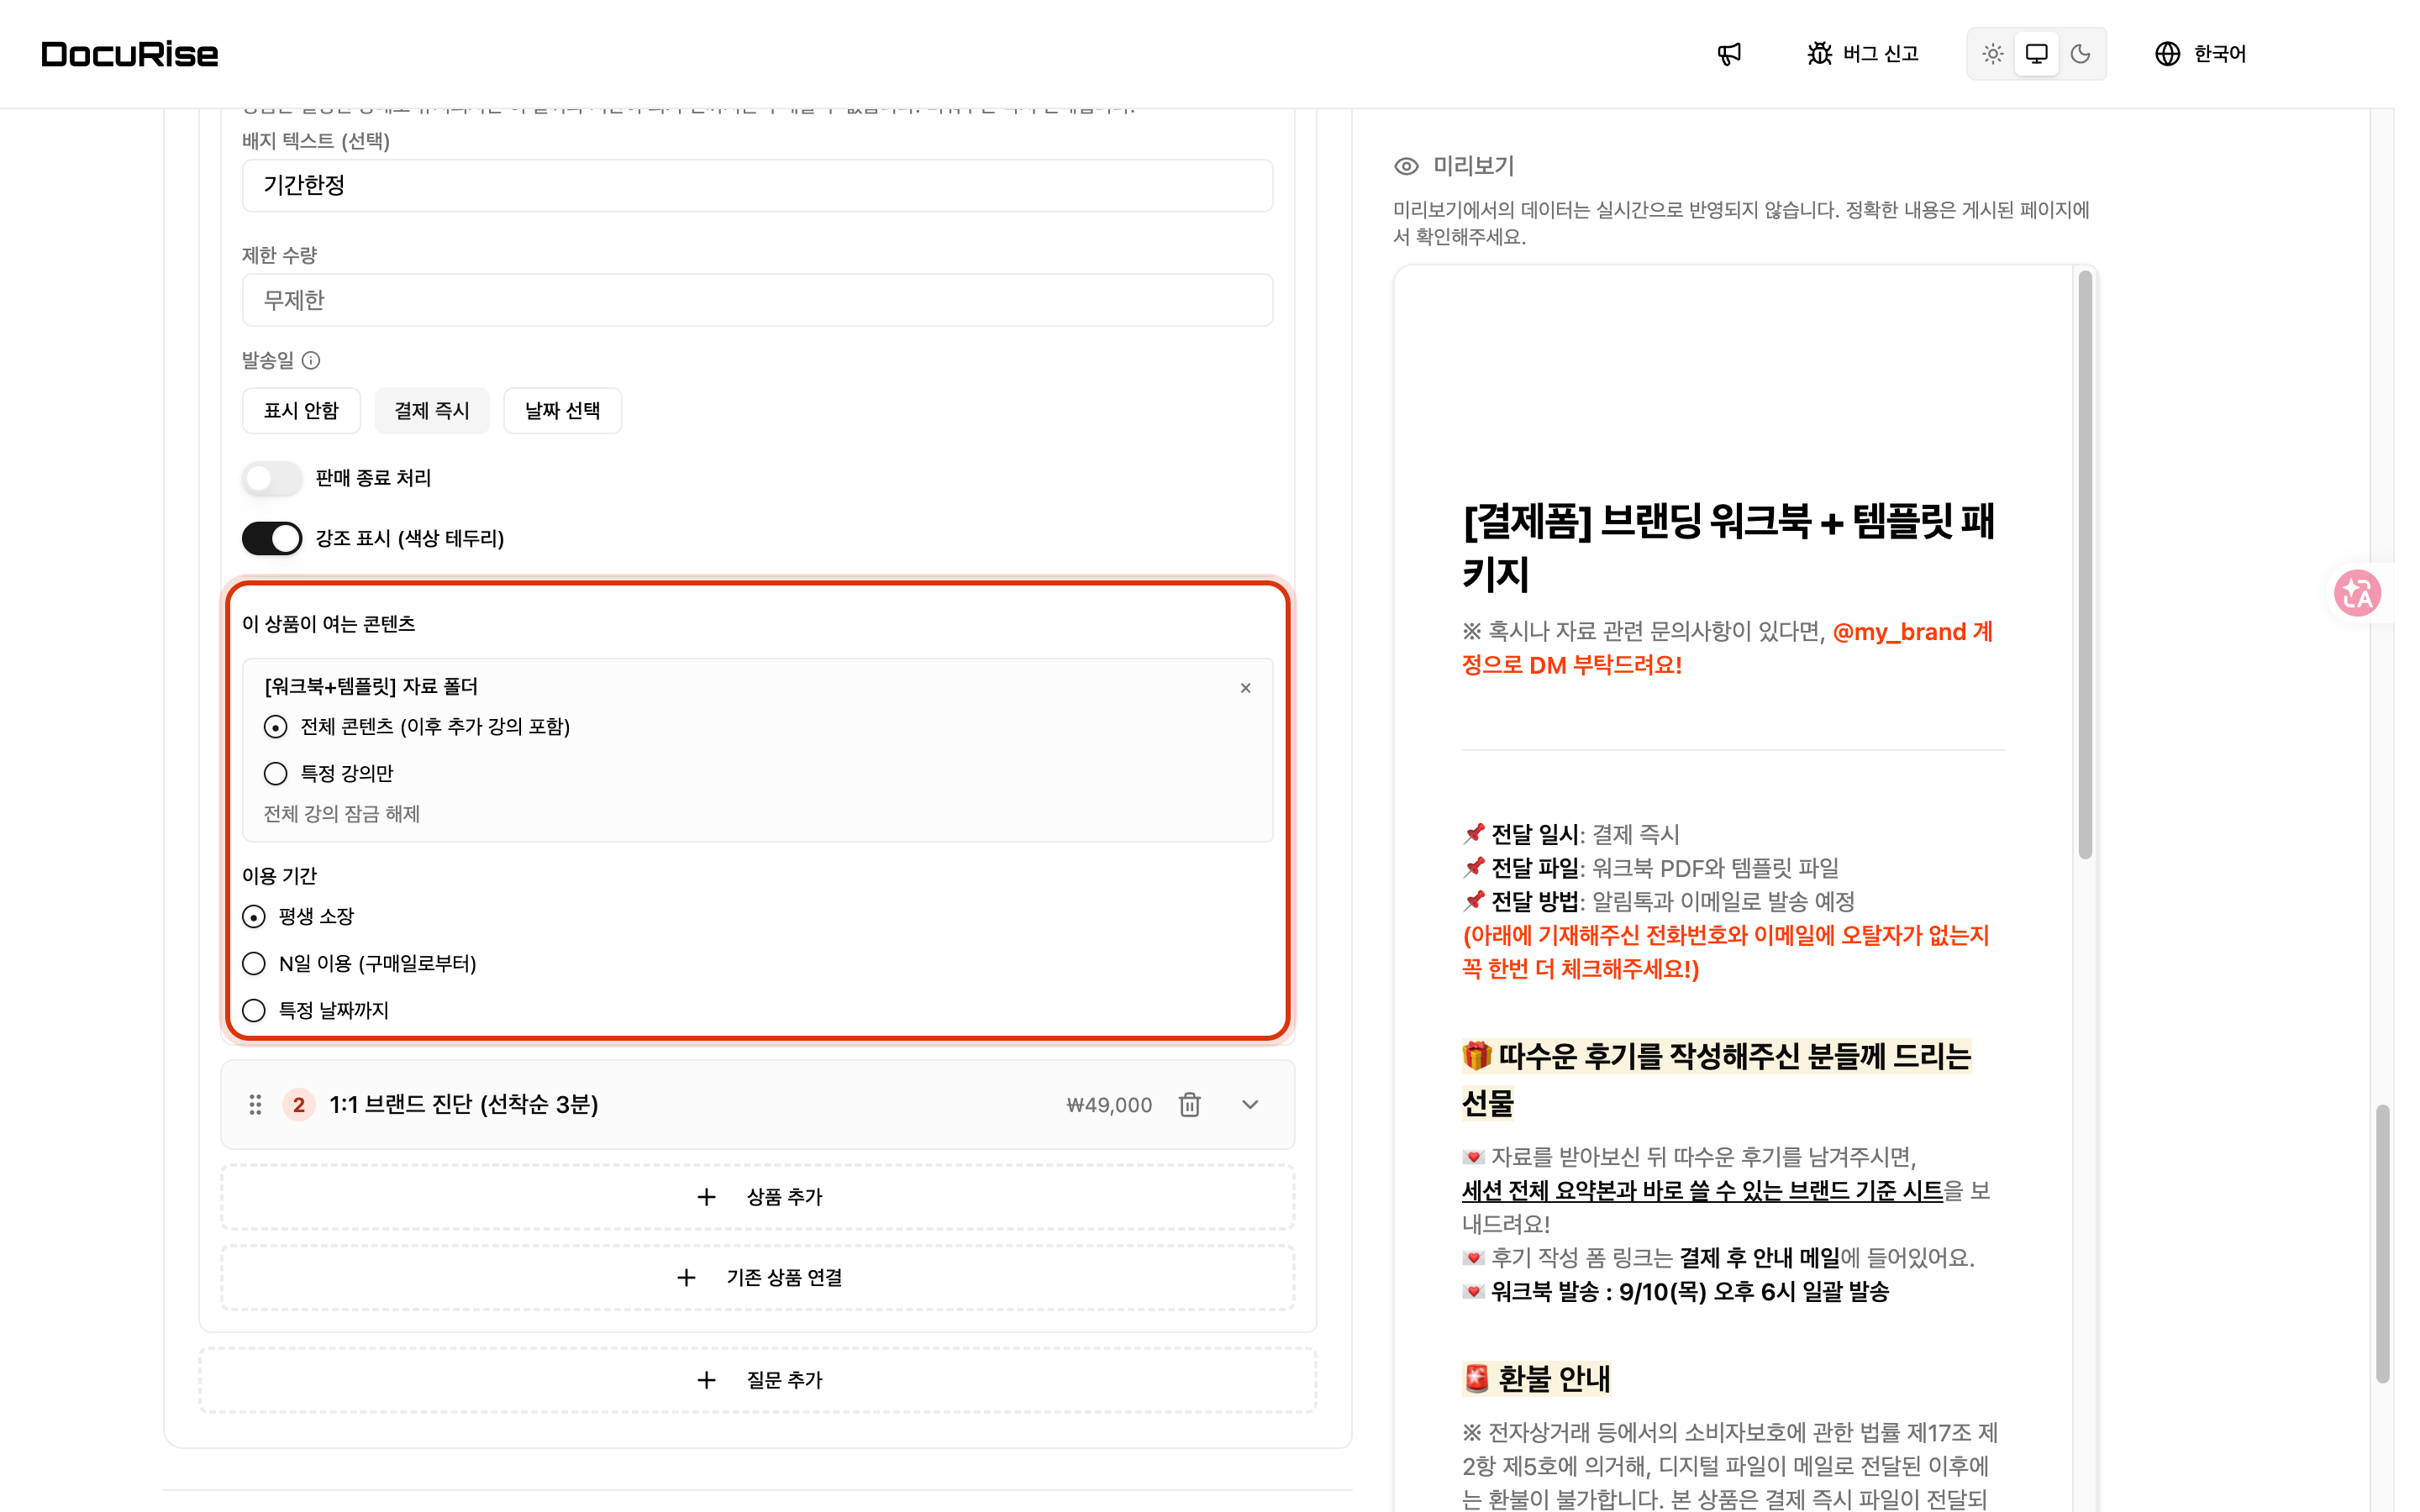Click the preview panel scrollbar
The height and width of the screenshot is (1512, 2420).
pyautogui.click(x=2085, y=565)
